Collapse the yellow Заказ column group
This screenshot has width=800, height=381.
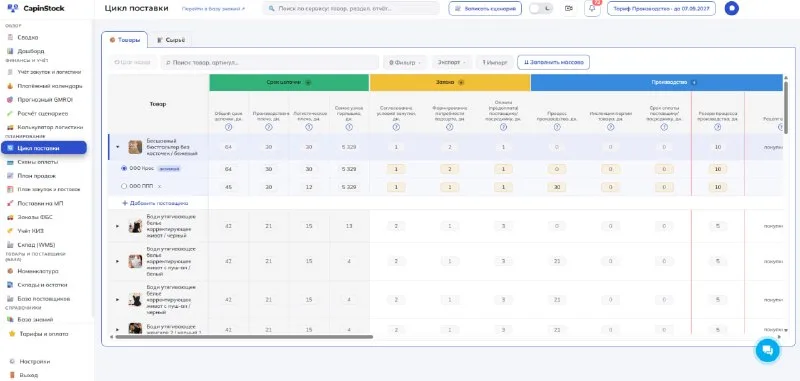pos(461,83)
